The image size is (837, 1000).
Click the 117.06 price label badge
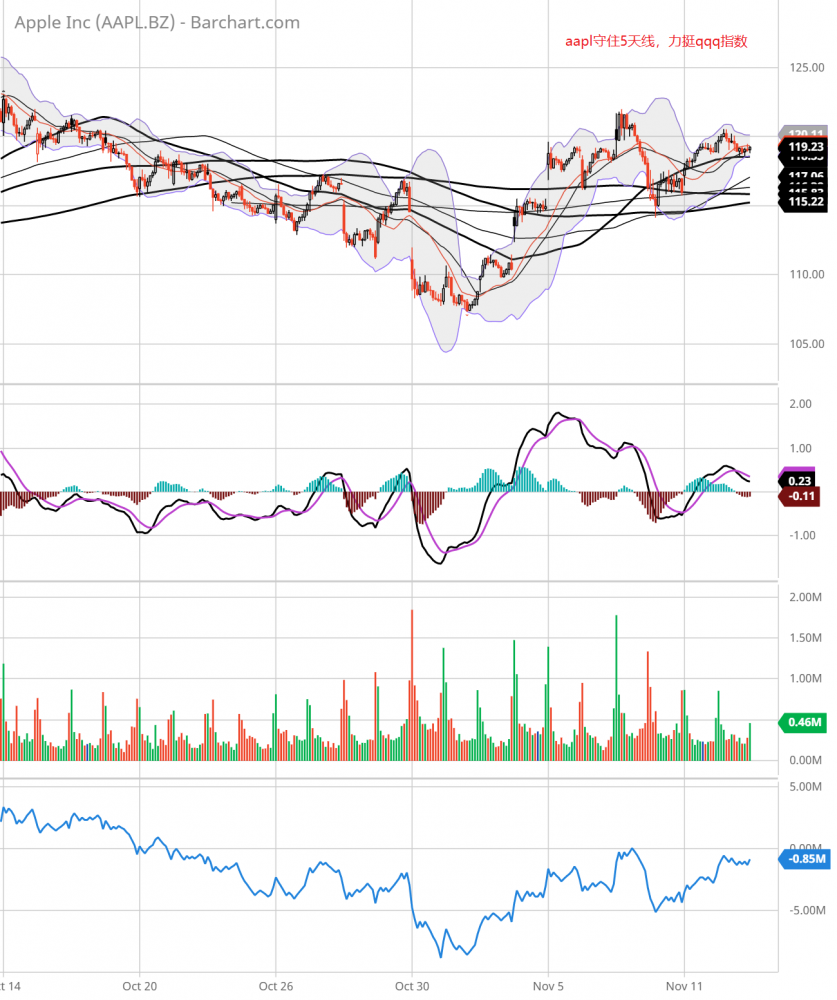805,175
